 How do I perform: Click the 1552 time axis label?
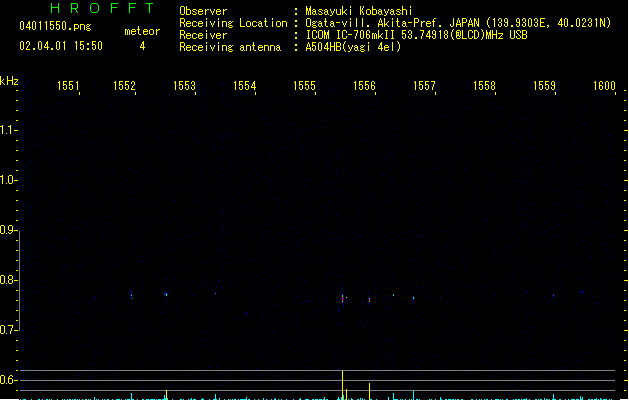(x=124, y=86)
